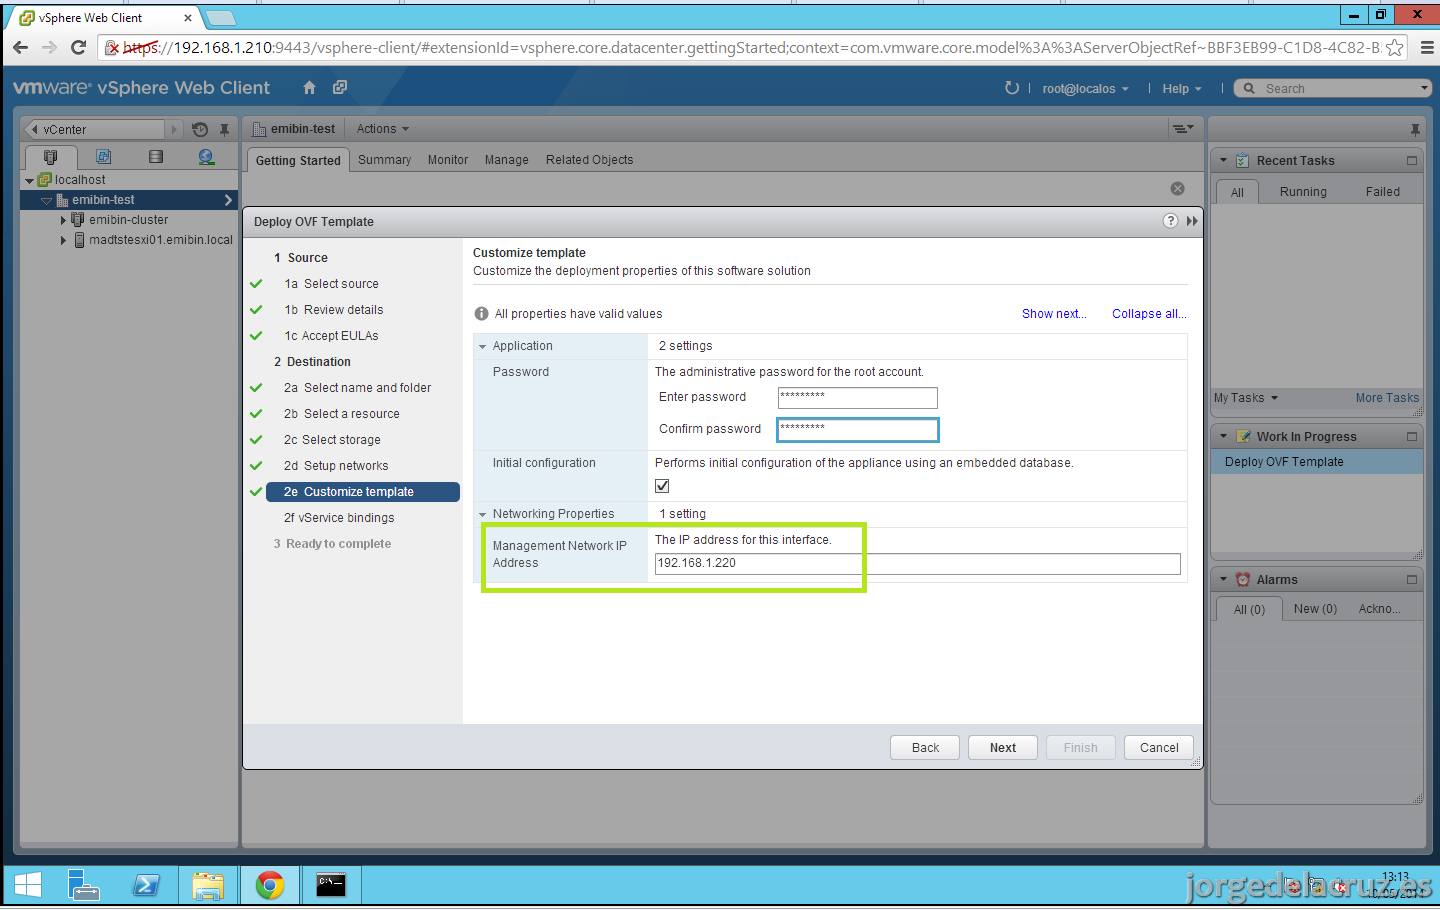The width and height of the screenshot is (1440, 910).
Task: Click the Show next... link
Action: coord(1054,314)
